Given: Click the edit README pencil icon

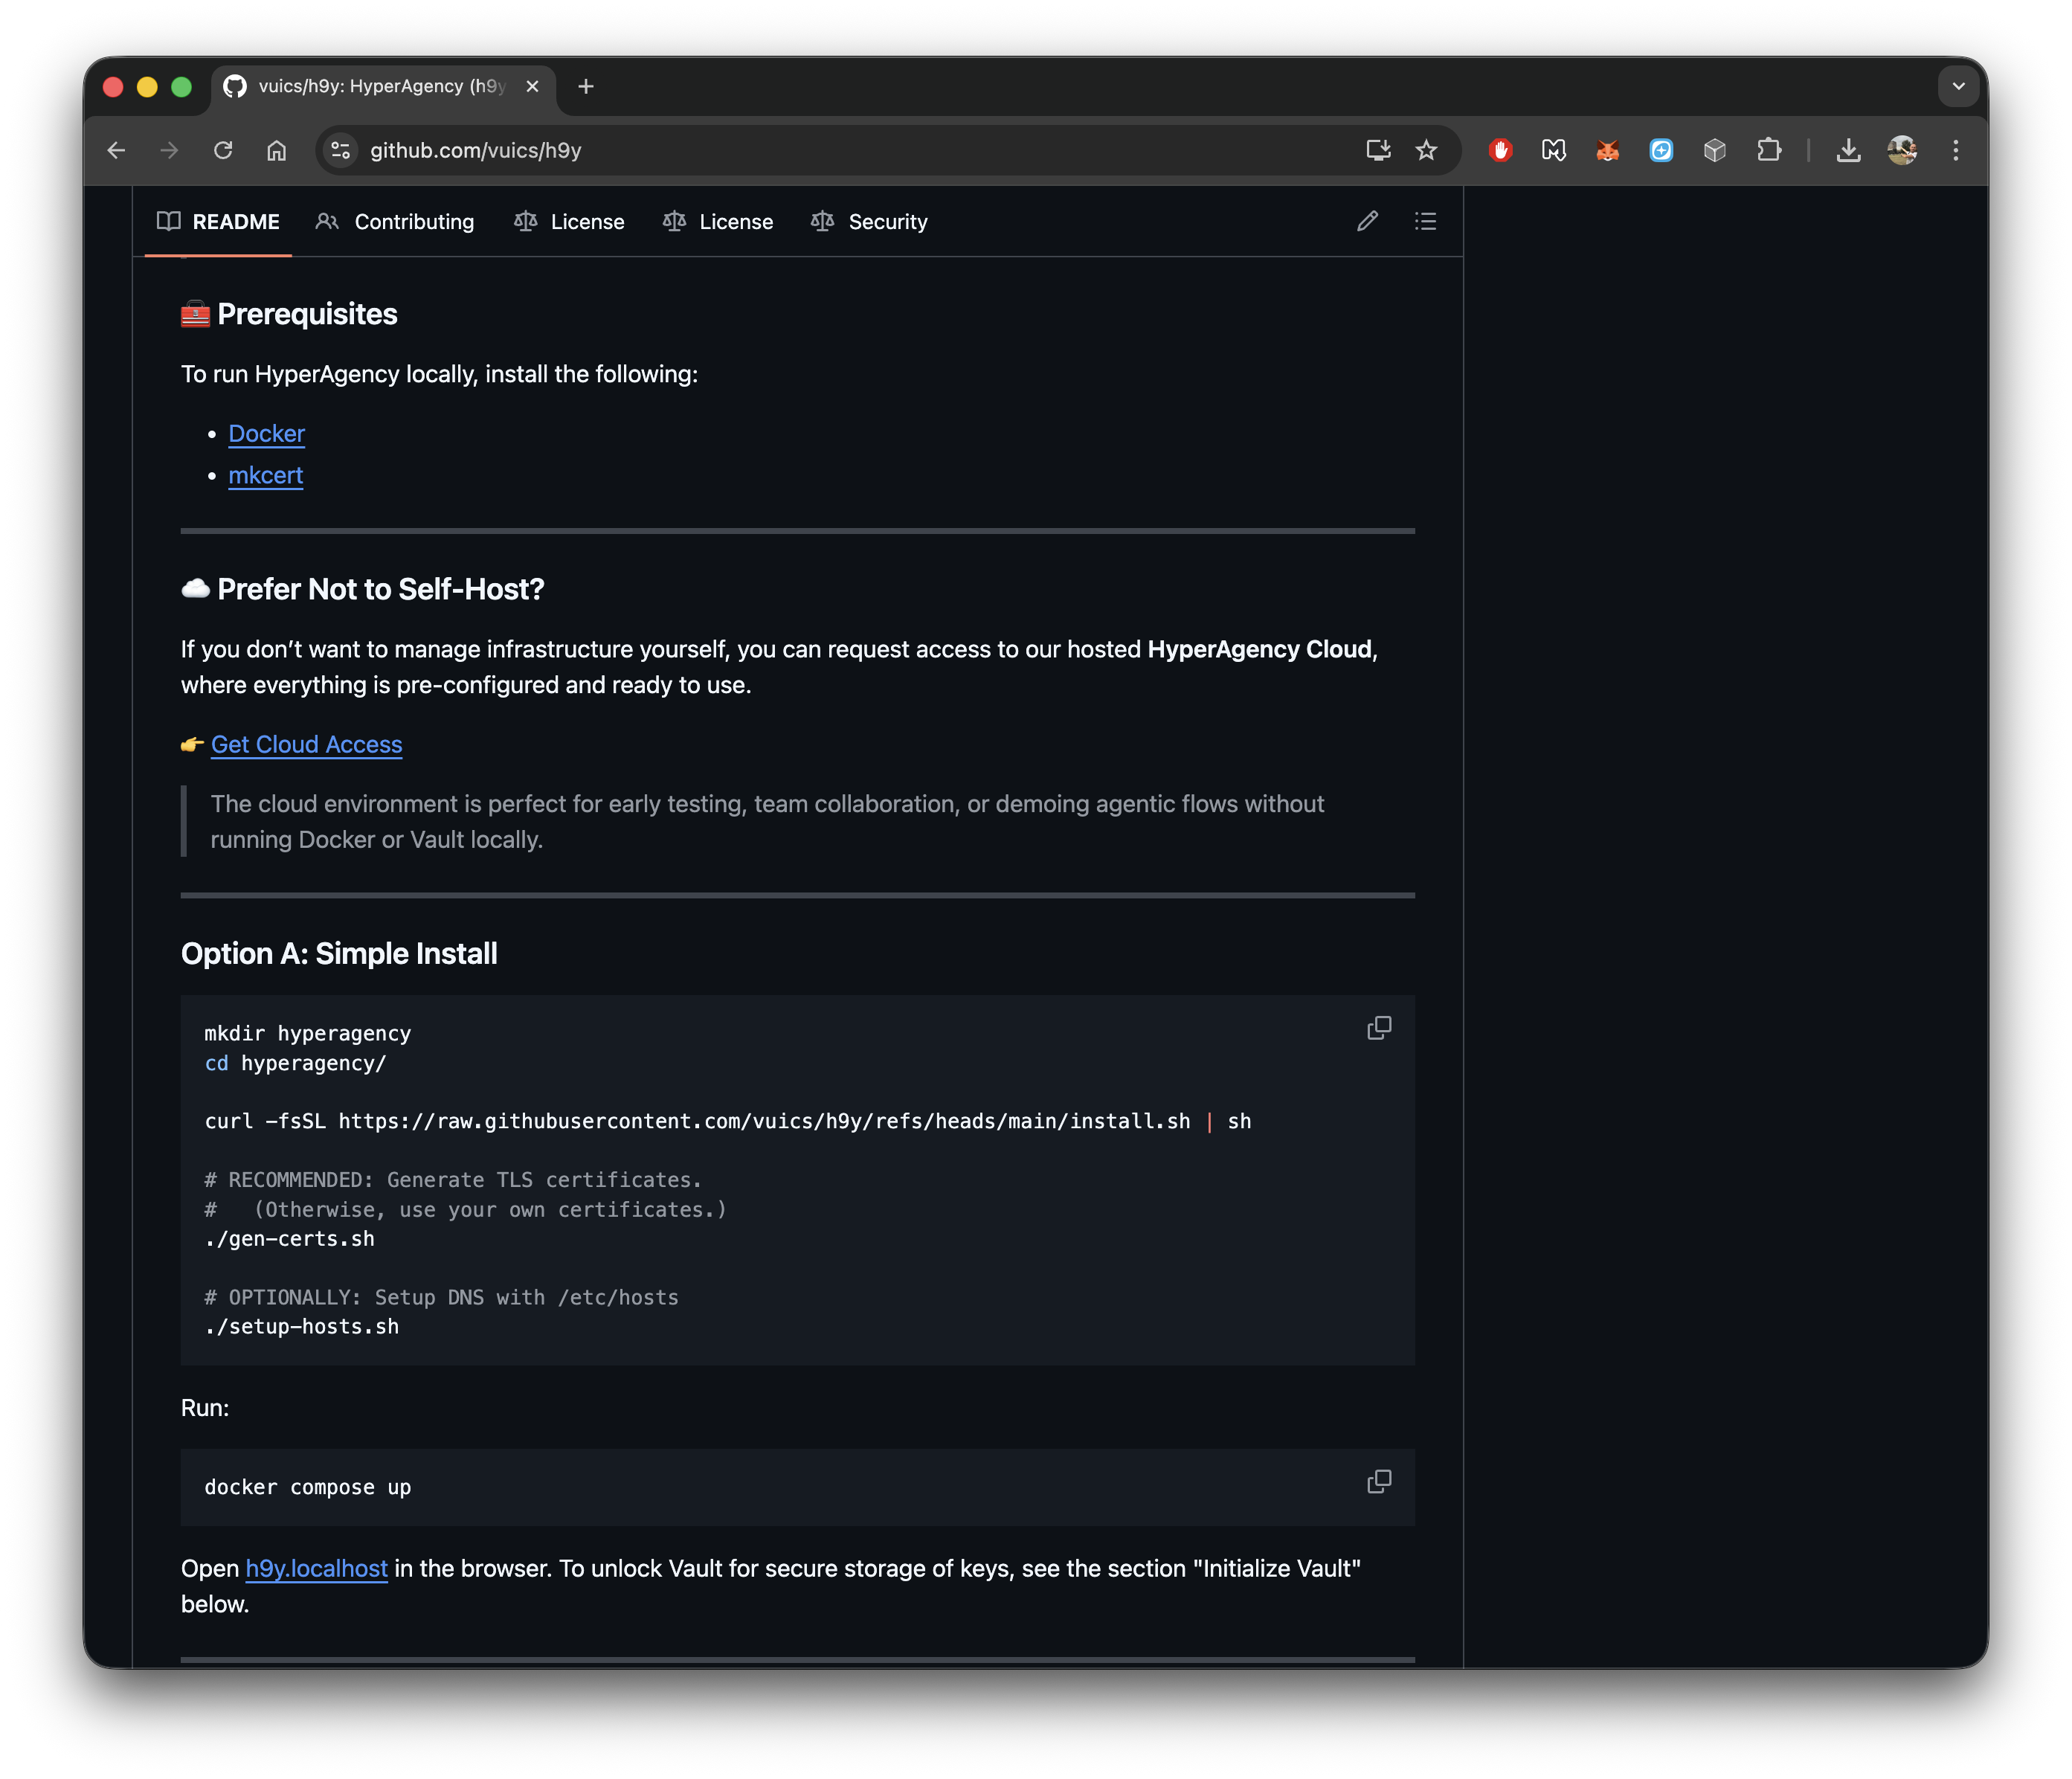Looking at the screenshot, I should [x=1367, y=221].
